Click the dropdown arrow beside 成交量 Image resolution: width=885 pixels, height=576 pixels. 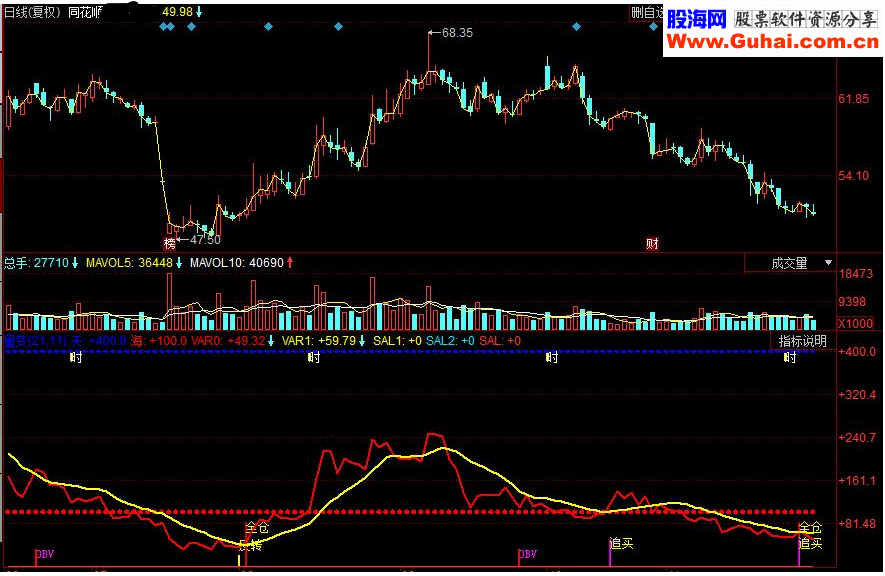(828, 263)
